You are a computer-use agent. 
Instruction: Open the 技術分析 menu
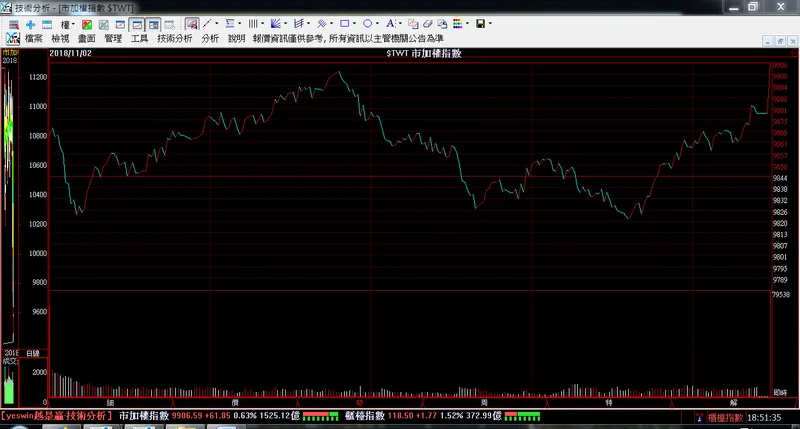coord(174,39)
